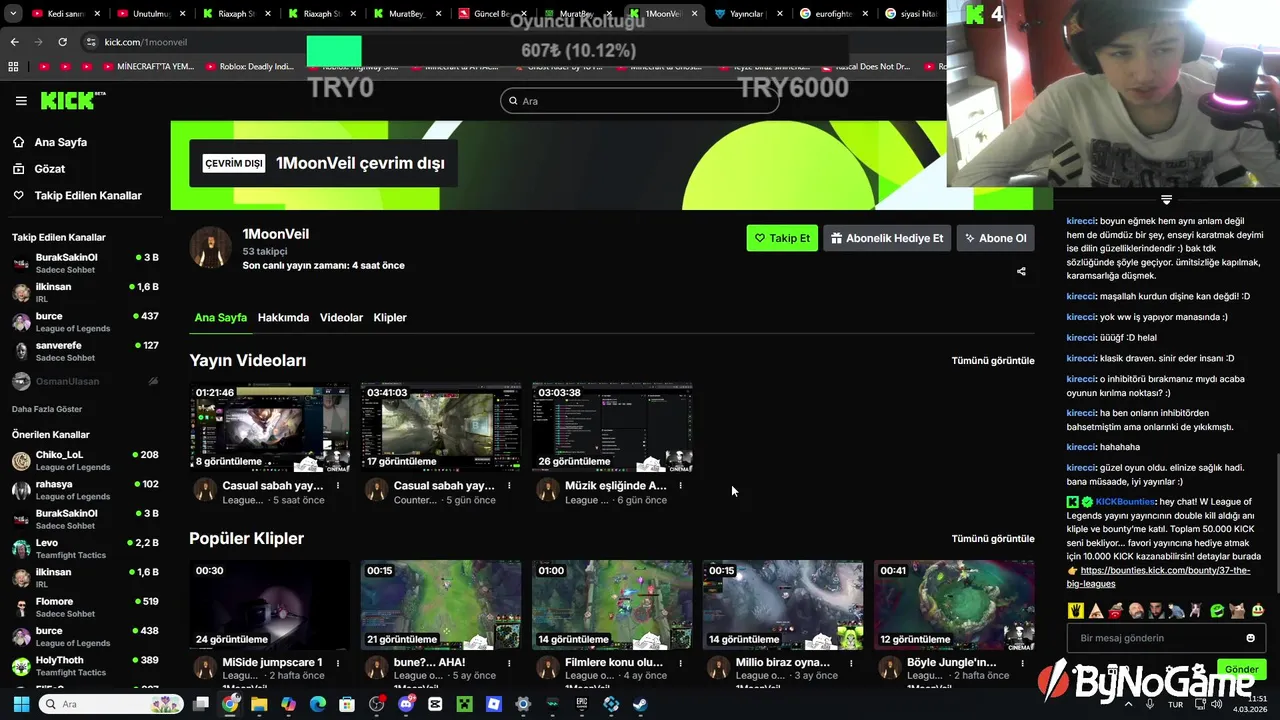Open the MiSide jumpscare 1 clip thumbnail

click(x=270, y=605)
